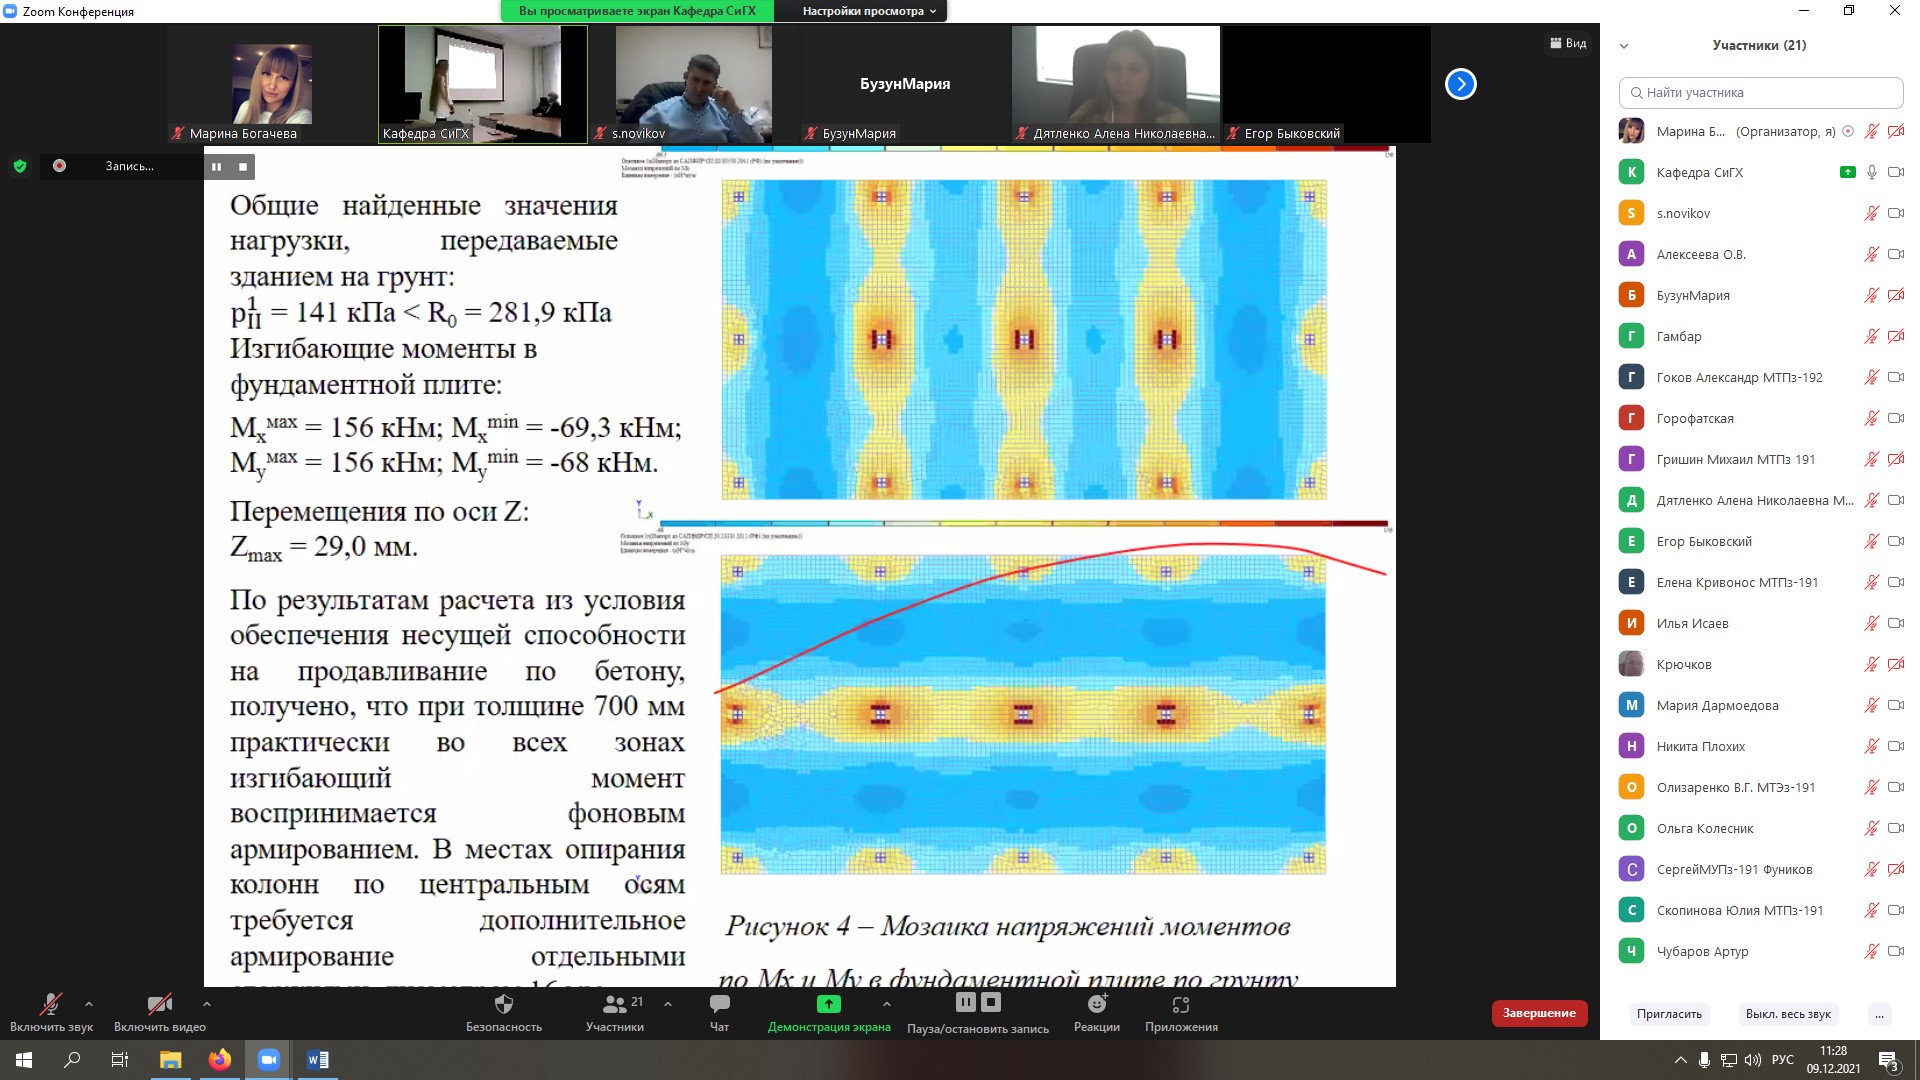Open Настройки просмотра dropdown
The image size is (1920, 1080).
[868, 11]
